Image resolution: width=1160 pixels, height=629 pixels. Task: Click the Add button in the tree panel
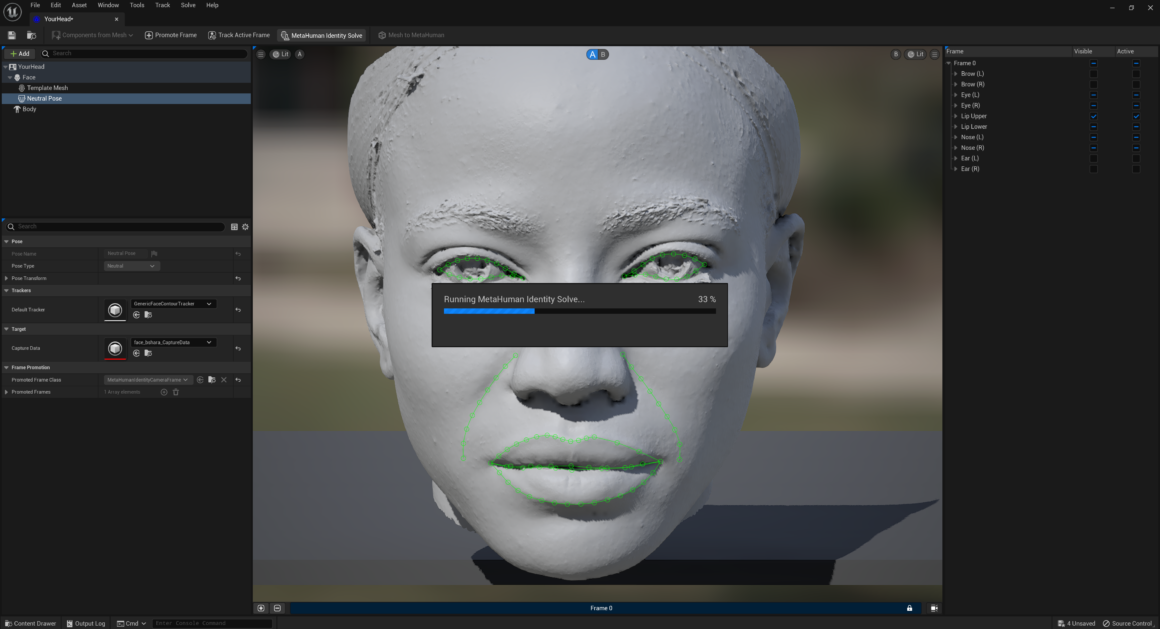(20, 54)
